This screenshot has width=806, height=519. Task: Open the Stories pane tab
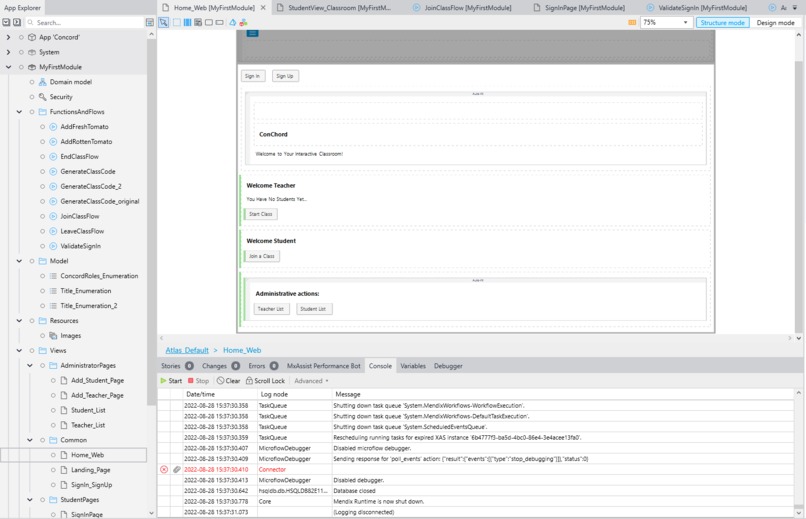[x=177, y=366]
